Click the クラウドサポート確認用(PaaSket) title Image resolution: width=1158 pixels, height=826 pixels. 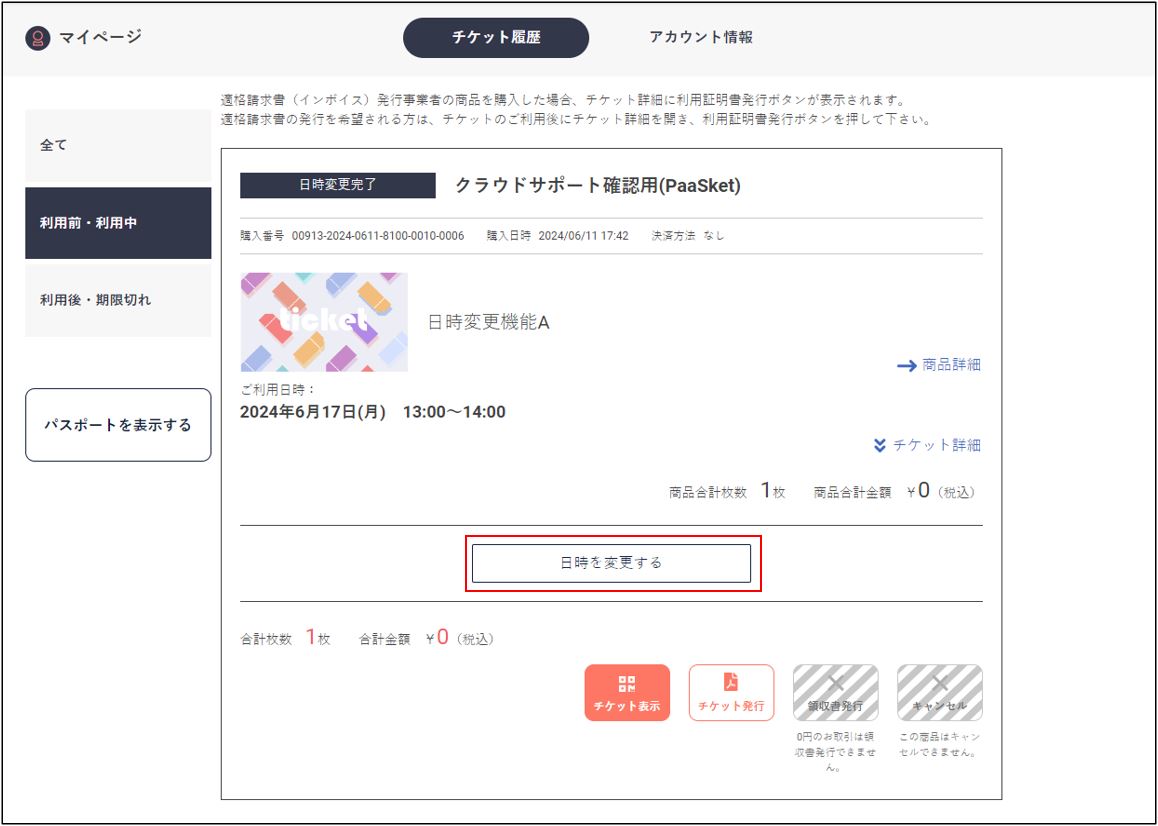598,186
